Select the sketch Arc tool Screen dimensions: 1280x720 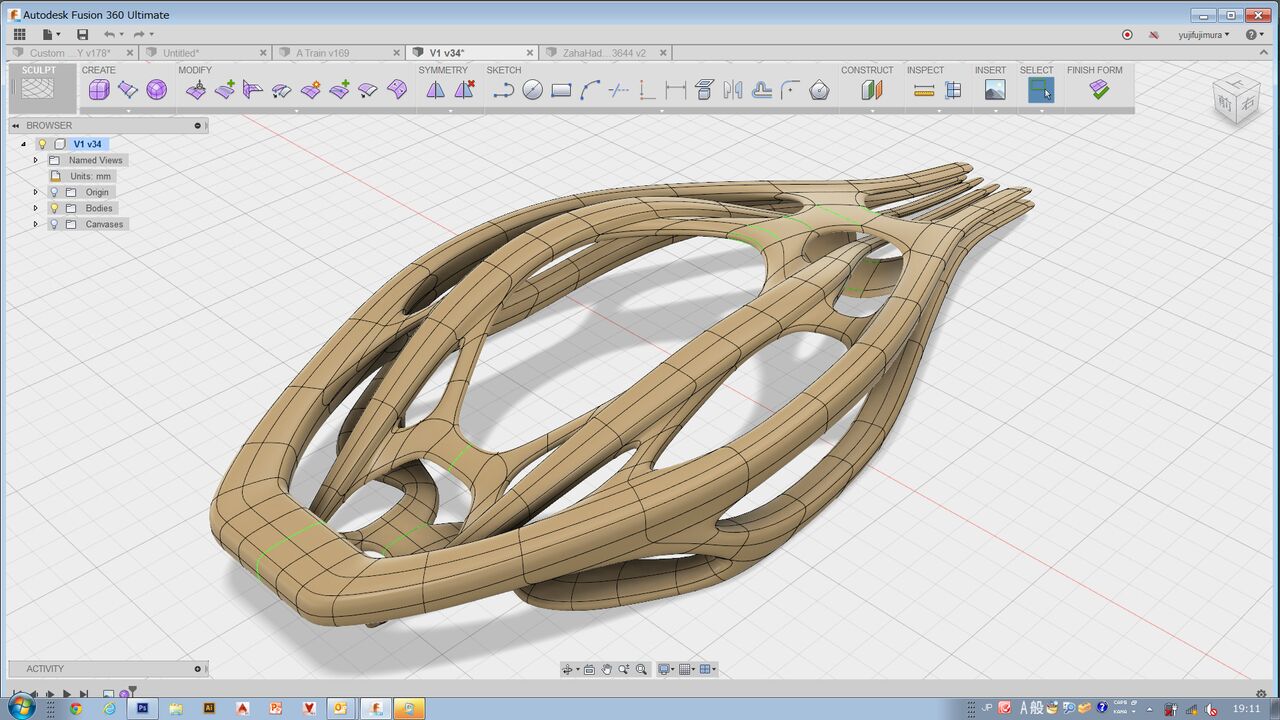[590, 90]
